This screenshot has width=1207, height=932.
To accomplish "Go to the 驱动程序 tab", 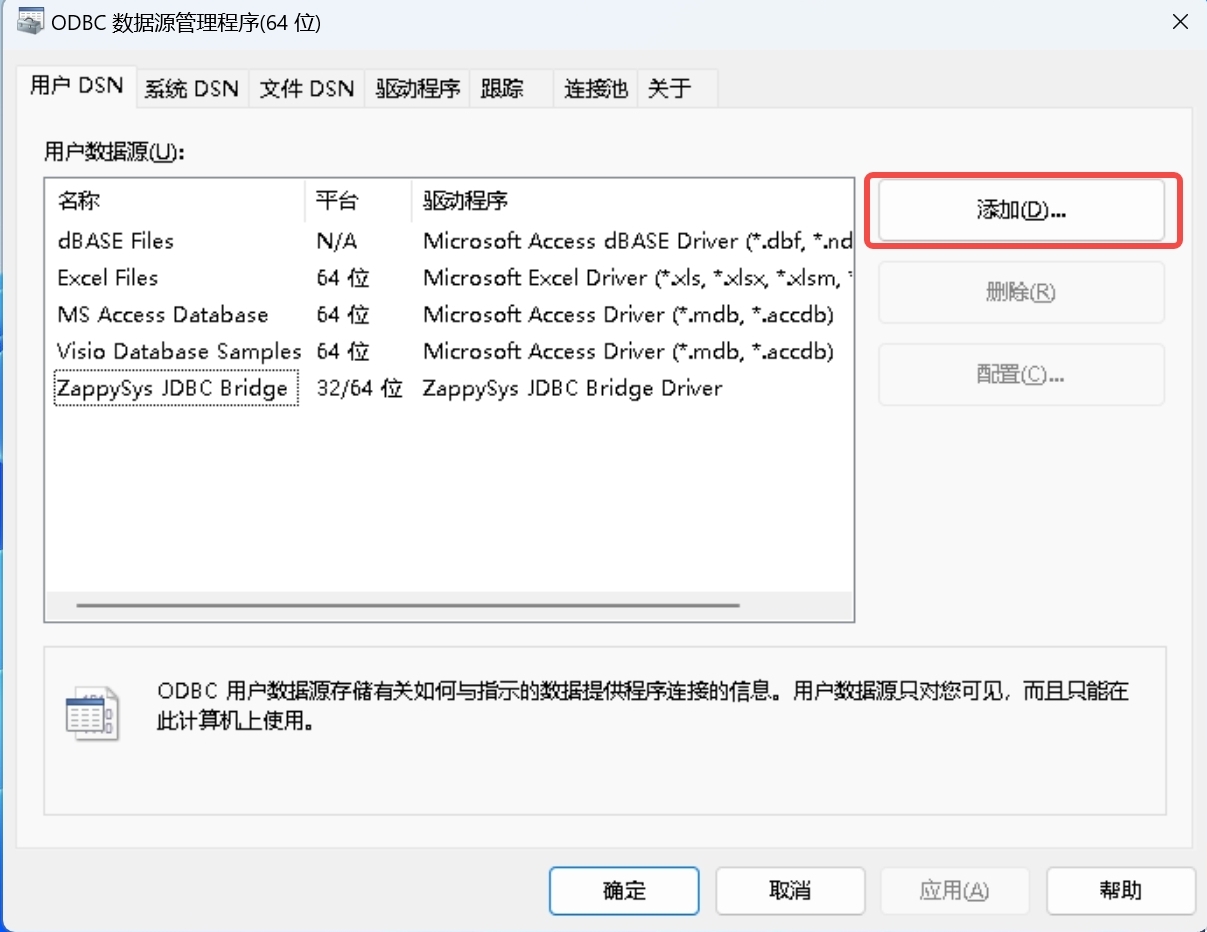I will coord(417,89).
